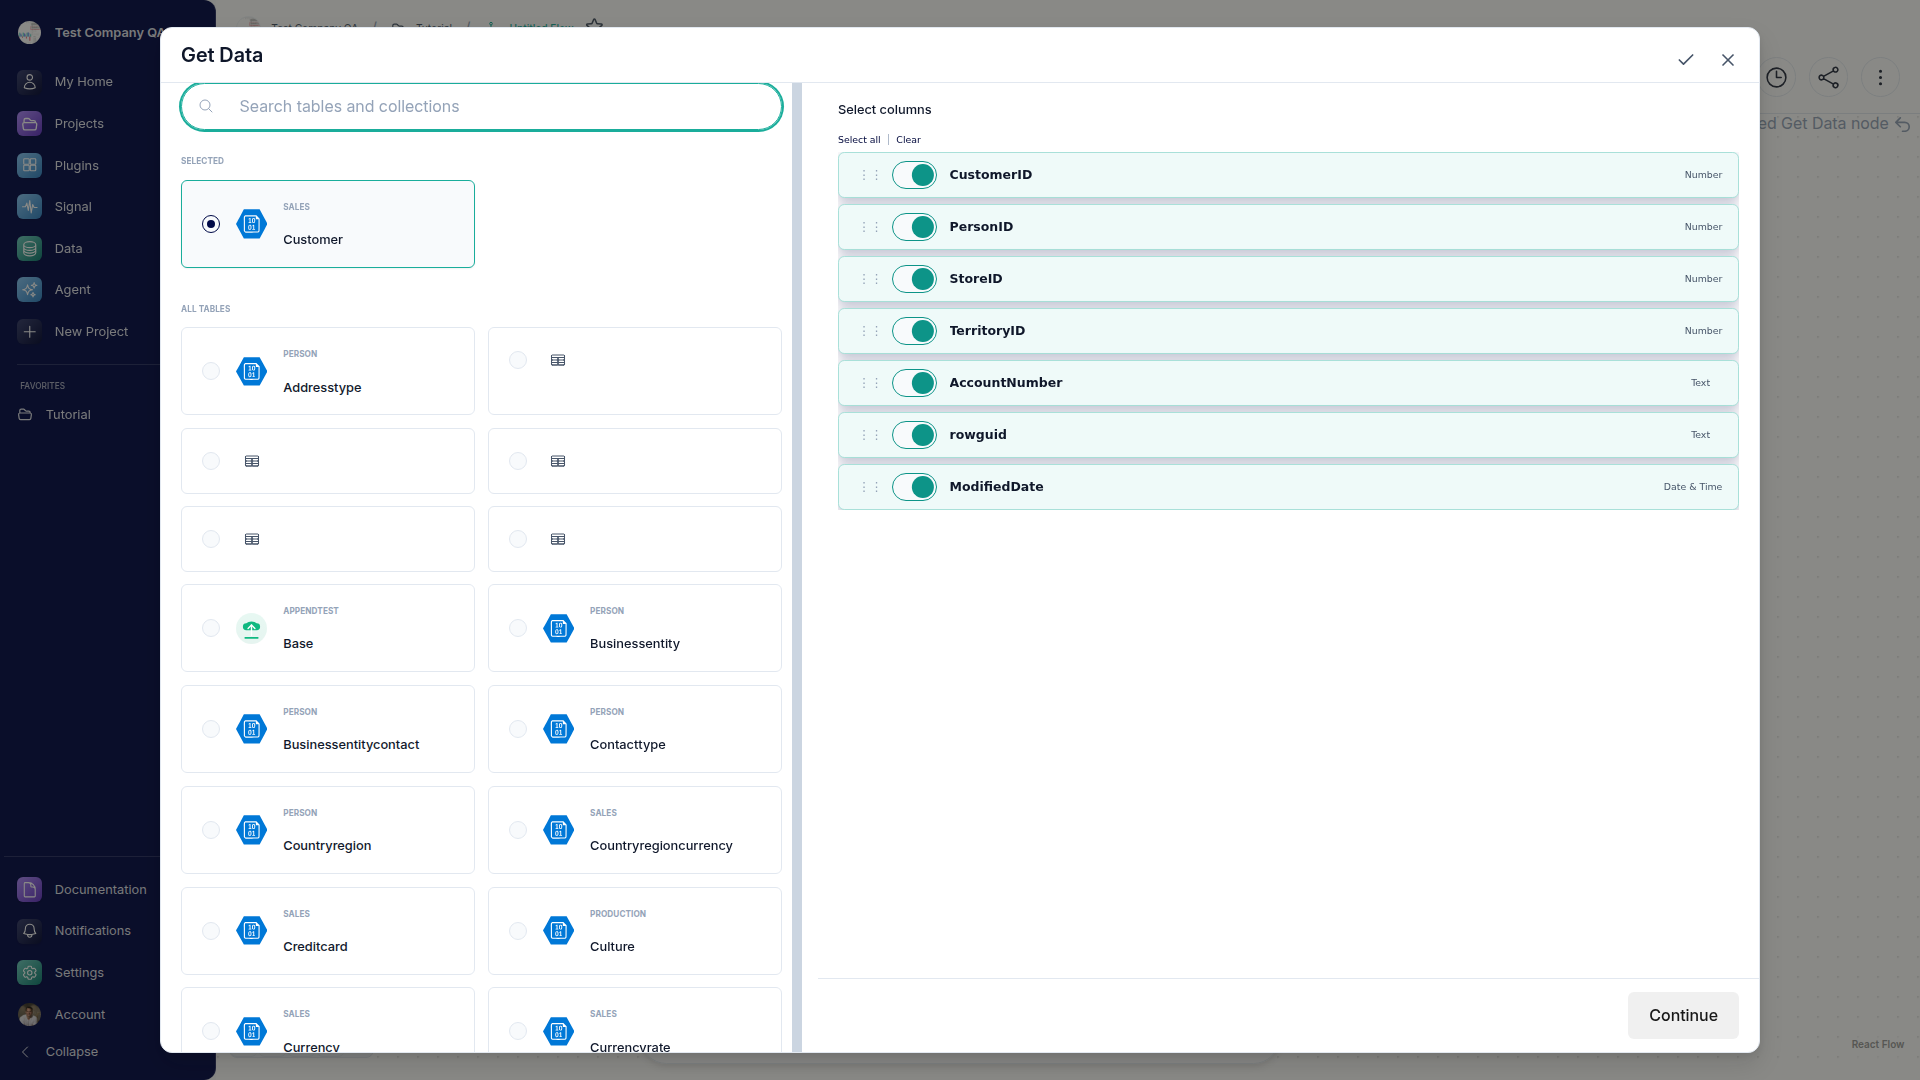Open Projects icon in sidebar
This screenshot has width=1920, height=1080.
point(30,124)
